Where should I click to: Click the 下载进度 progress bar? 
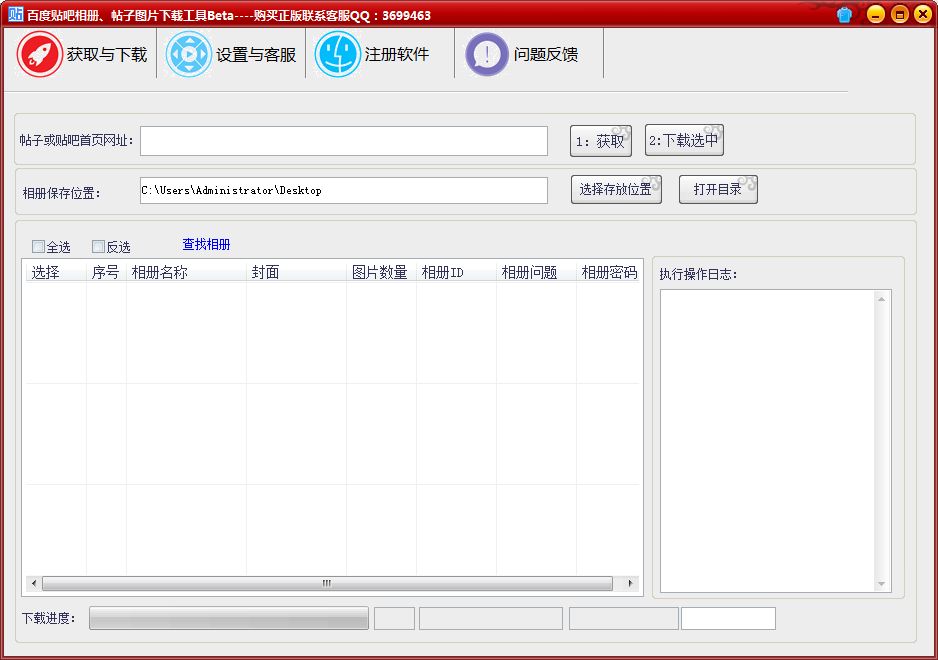tap(228, 618)
